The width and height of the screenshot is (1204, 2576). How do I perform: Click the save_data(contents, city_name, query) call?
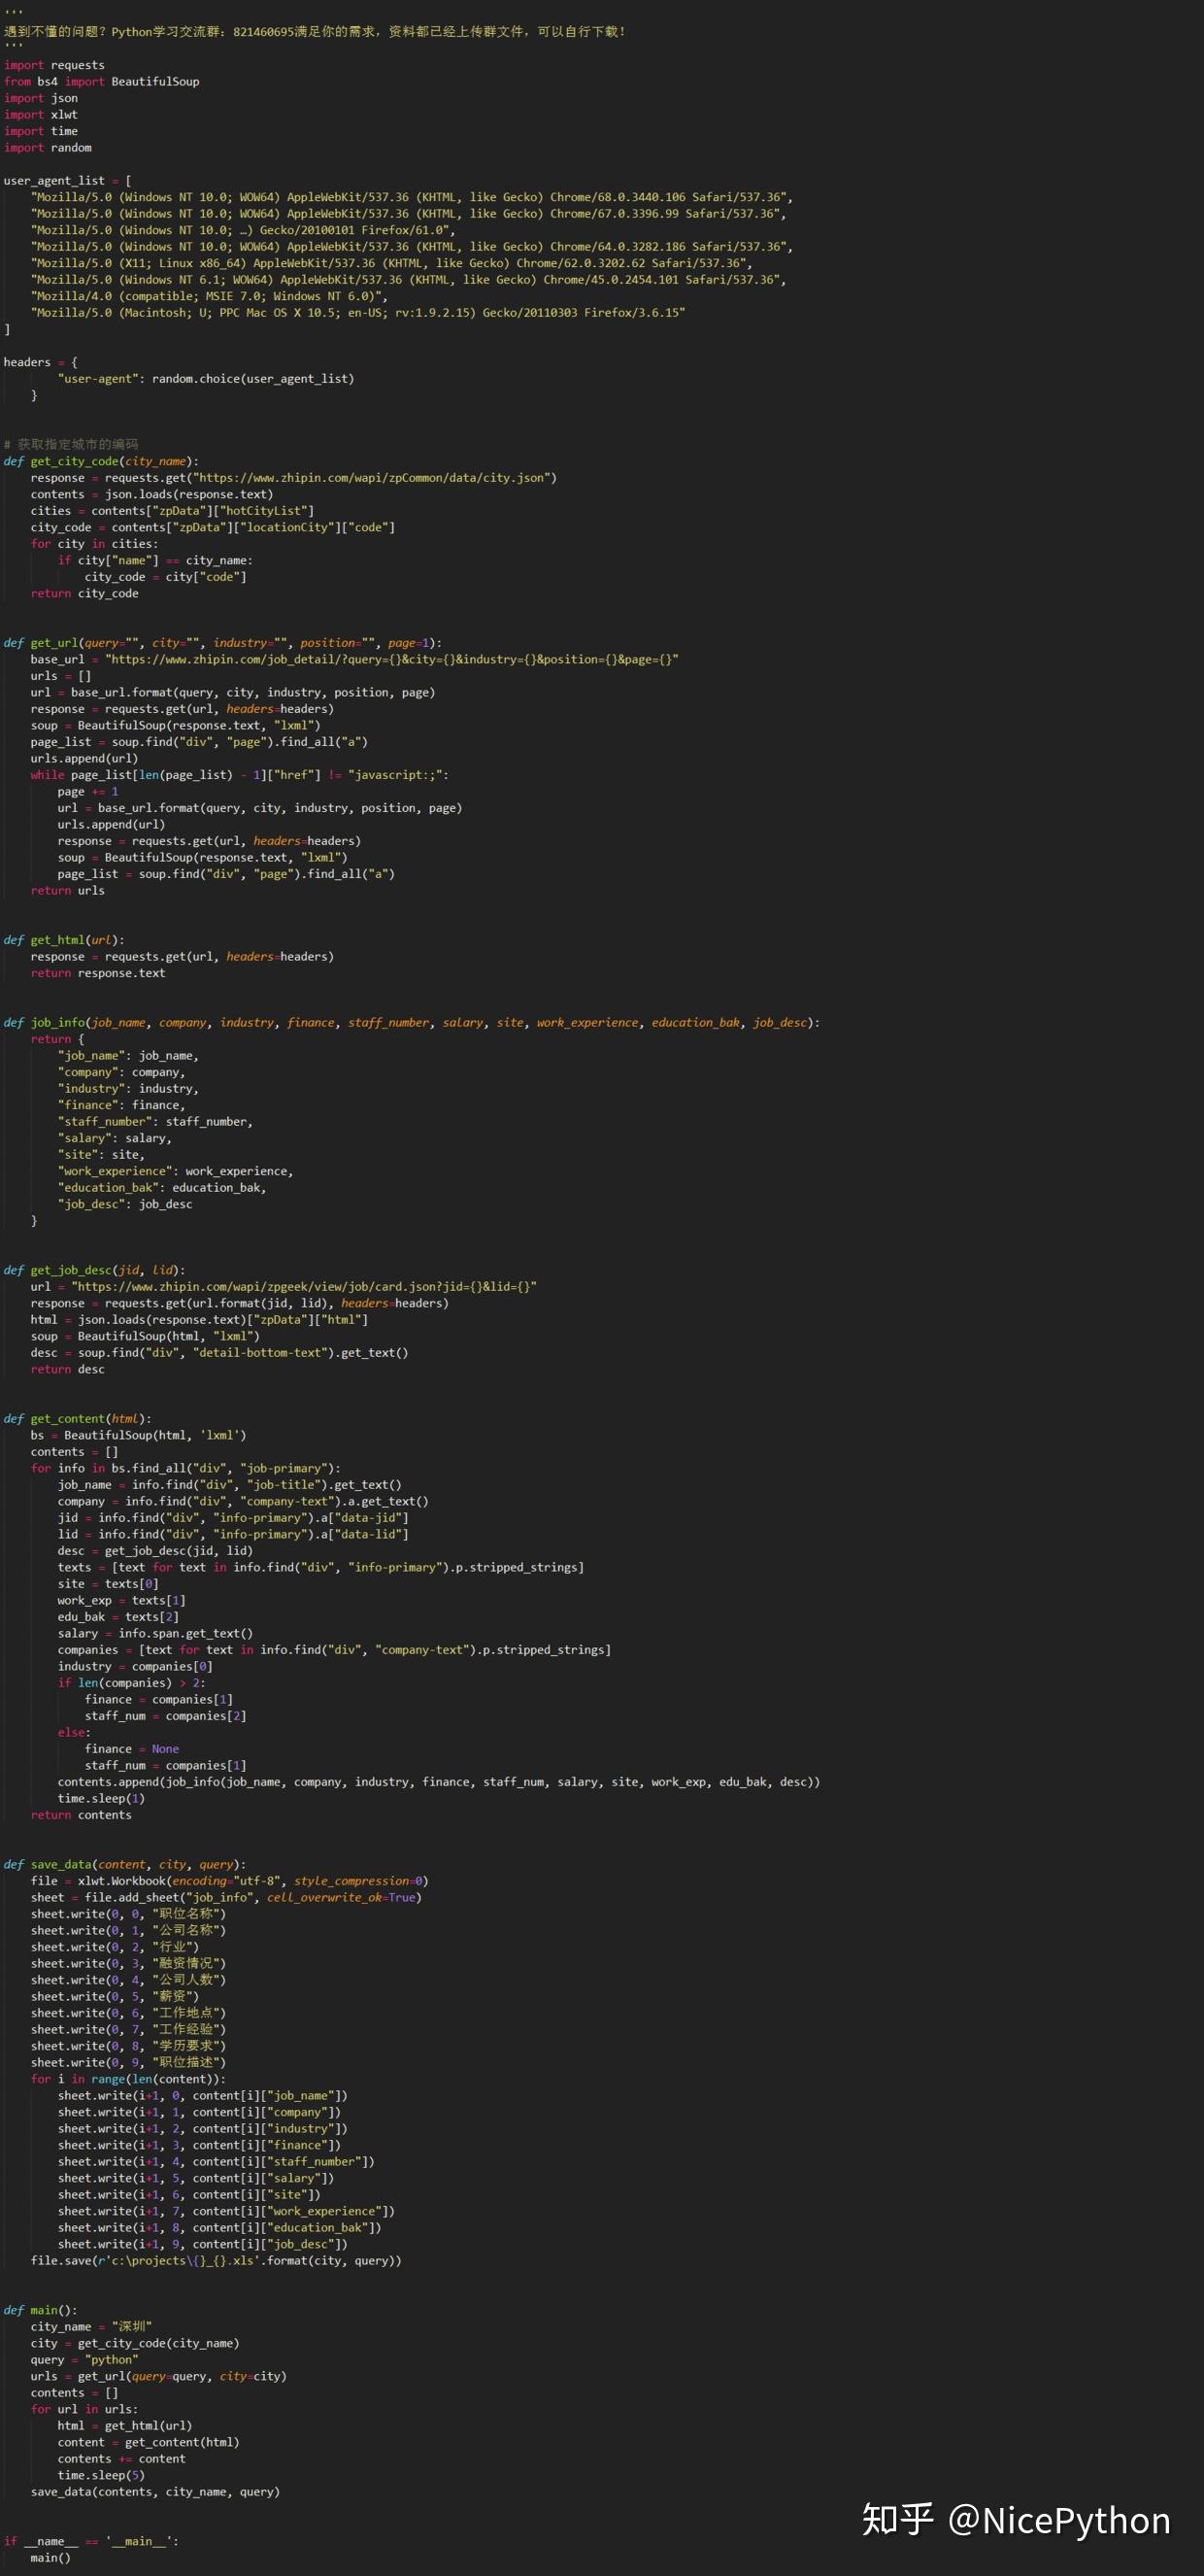[x=155, y=2491]
